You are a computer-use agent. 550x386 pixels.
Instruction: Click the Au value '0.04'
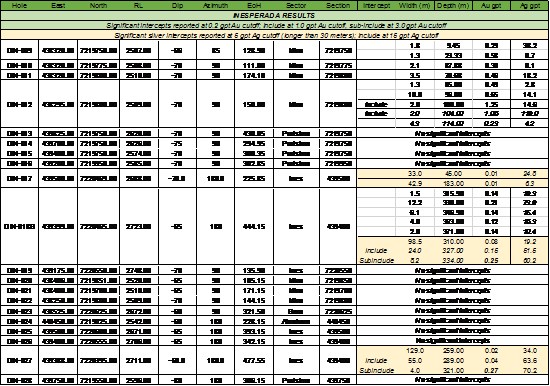(491, 360)
